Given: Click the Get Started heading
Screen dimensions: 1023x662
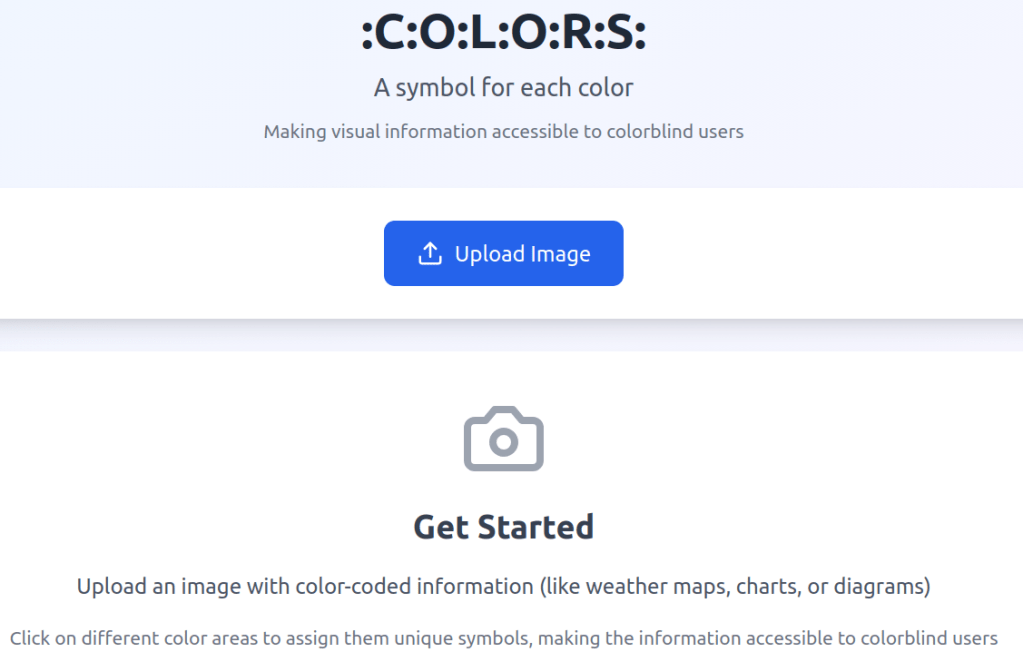Looking at the screenshot, I should [x=503, y=526].
